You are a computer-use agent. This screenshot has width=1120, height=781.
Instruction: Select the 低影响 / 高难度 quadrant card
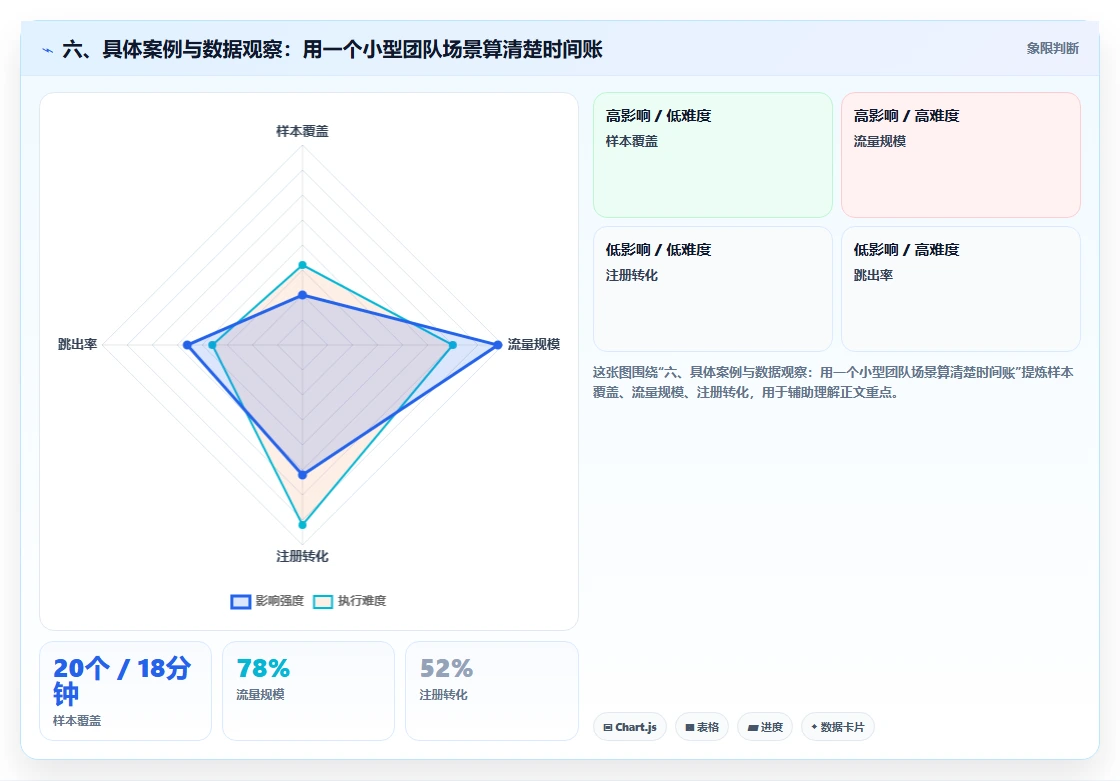tap(961, 289)
